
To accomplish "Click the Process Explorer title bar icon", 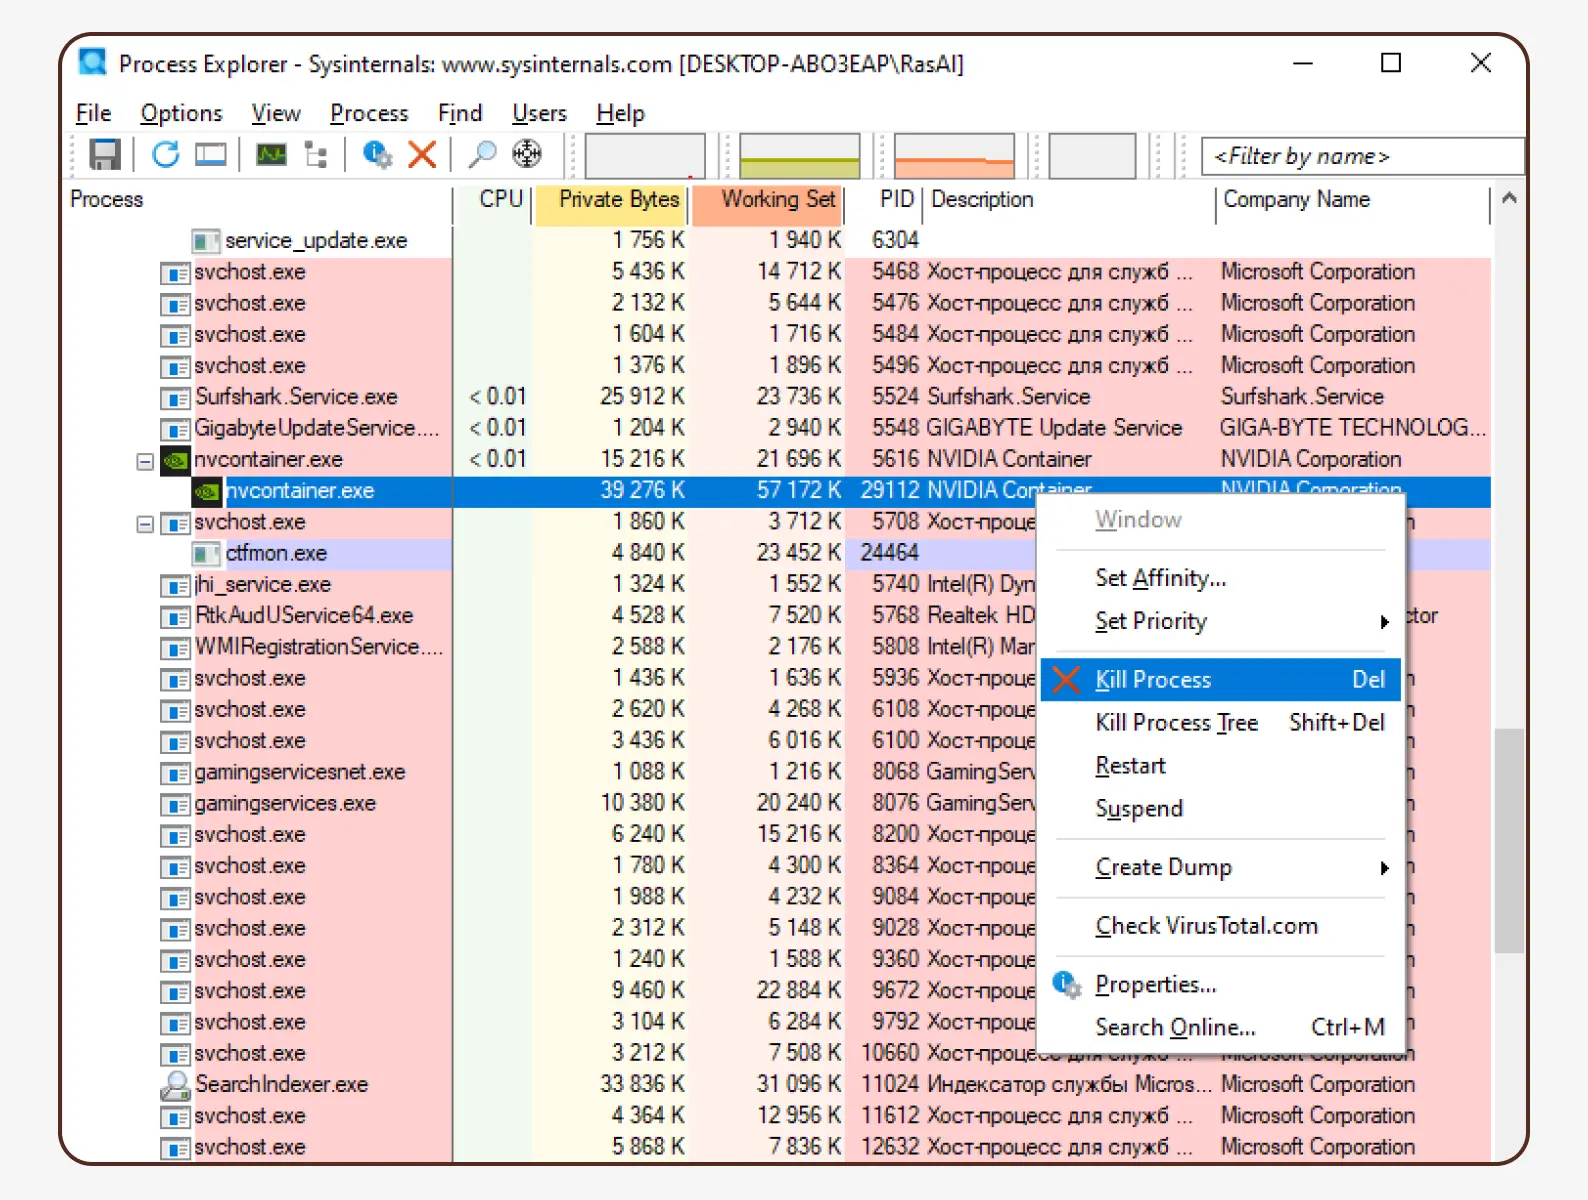I will (93, 62).
